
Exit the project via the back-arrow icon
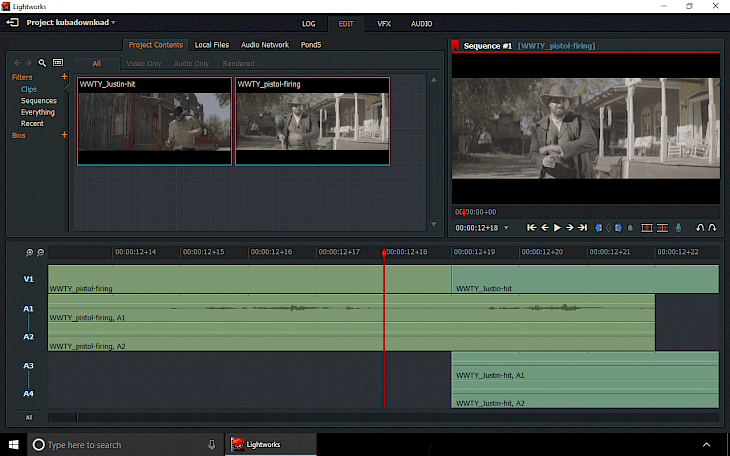(x=13, y=22)
